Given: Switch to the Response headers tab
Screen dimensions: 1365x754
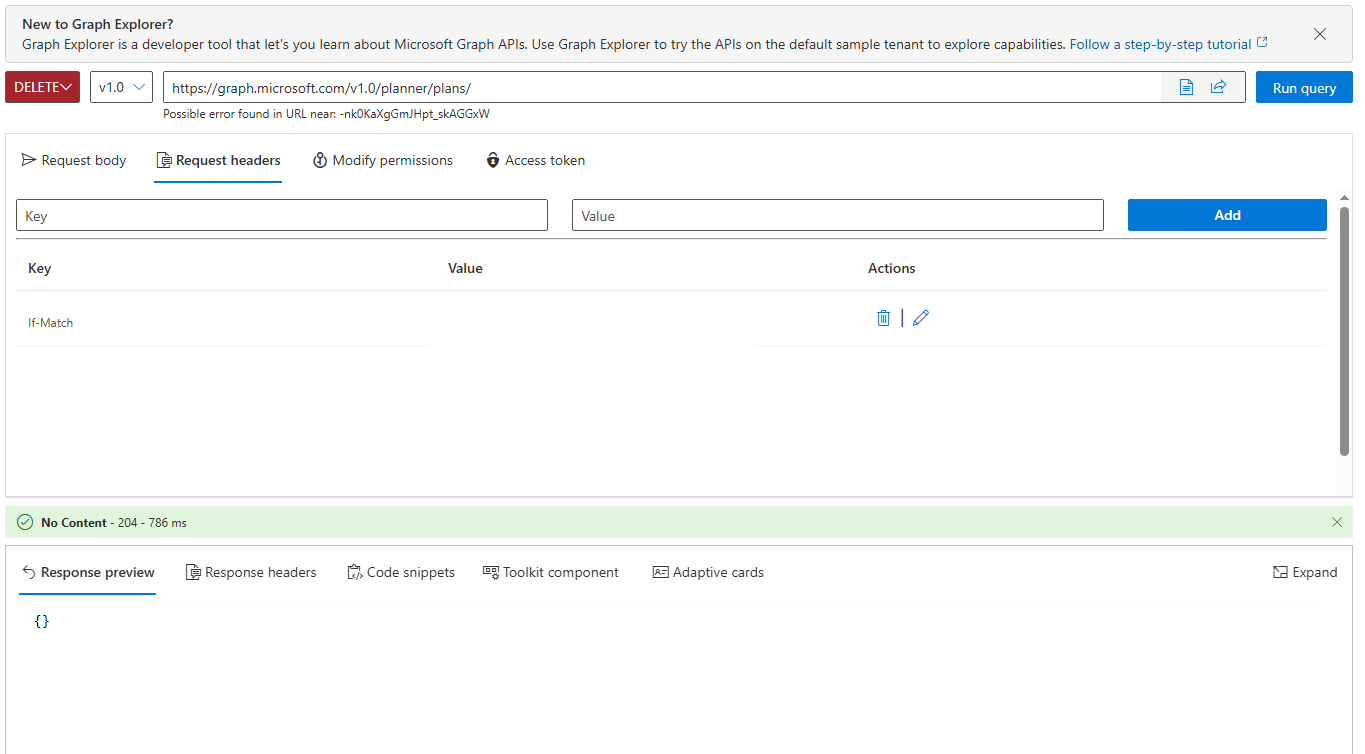Looking at the screenshot, I should (251, 573).
